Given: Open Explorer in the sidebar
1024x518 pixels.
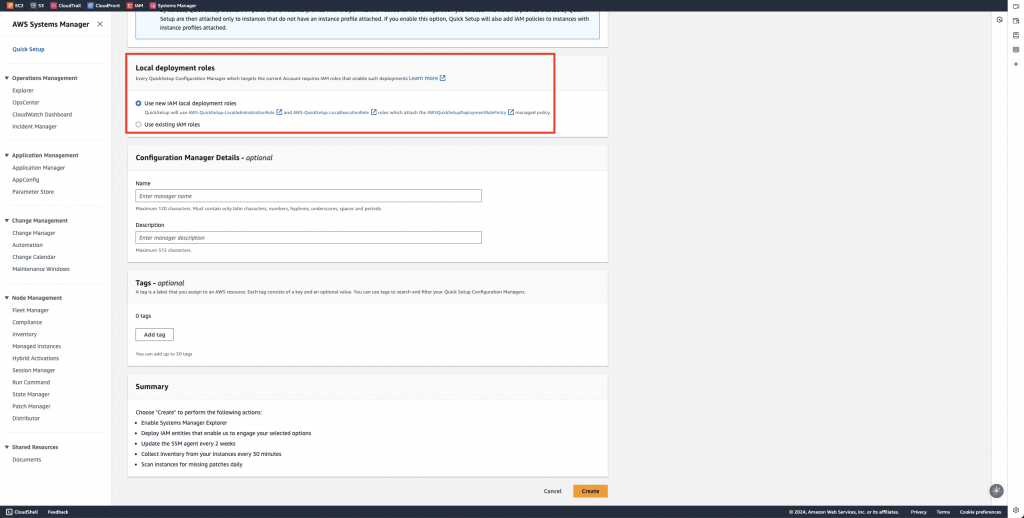Looking at the screenshot, I should click(x=23, y=91).
